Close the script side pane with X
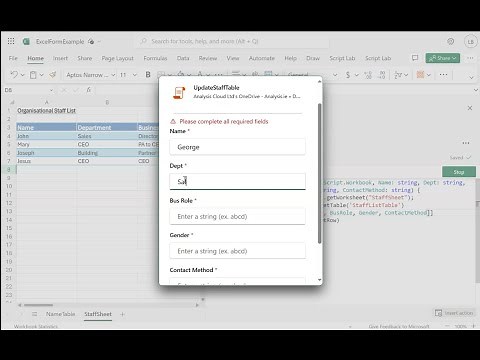 (x=470, y=108)
